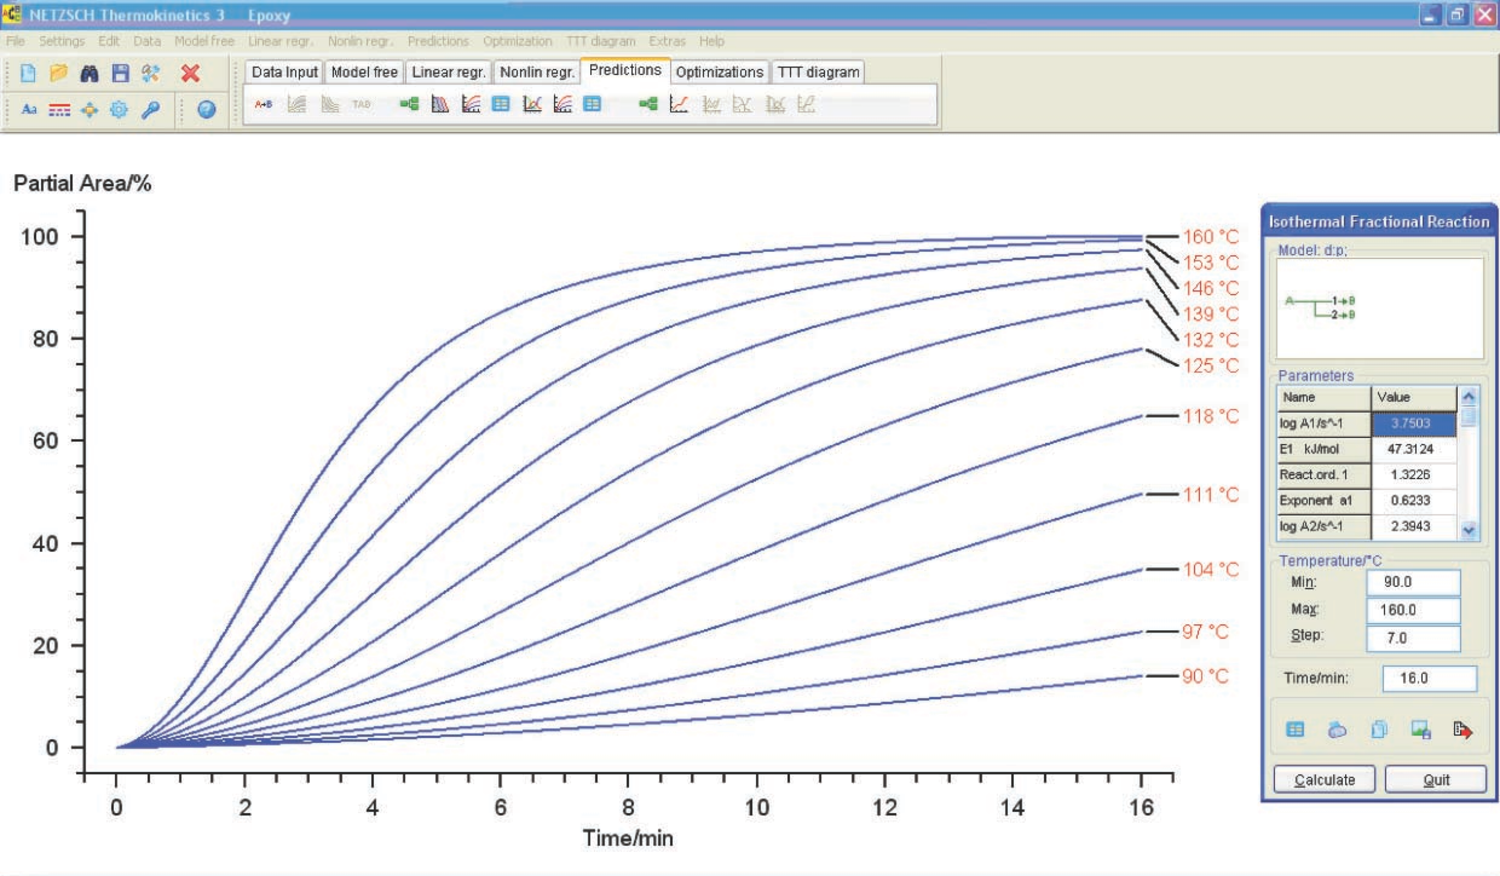This screenshot has height=876, width=1500.
Task: Click the blue key icon
Action: click(151, 110)
